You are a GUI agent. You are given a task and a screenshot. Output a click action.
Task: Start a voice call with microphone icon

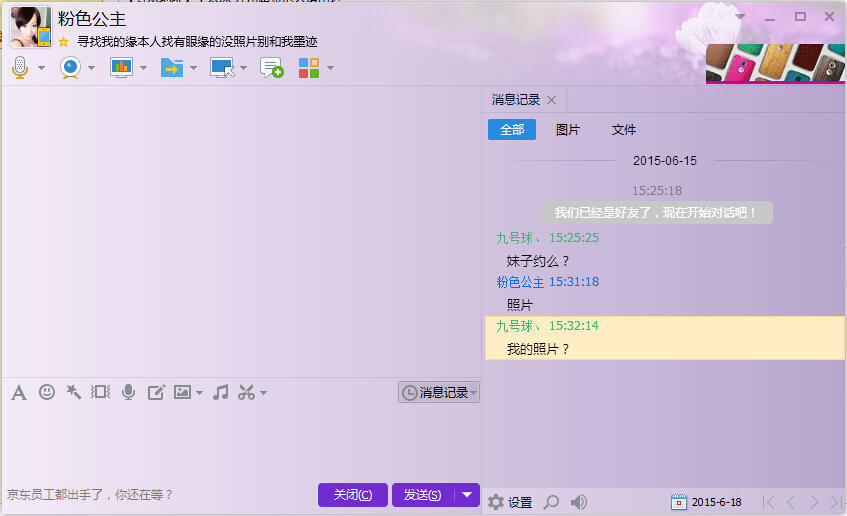20,68
